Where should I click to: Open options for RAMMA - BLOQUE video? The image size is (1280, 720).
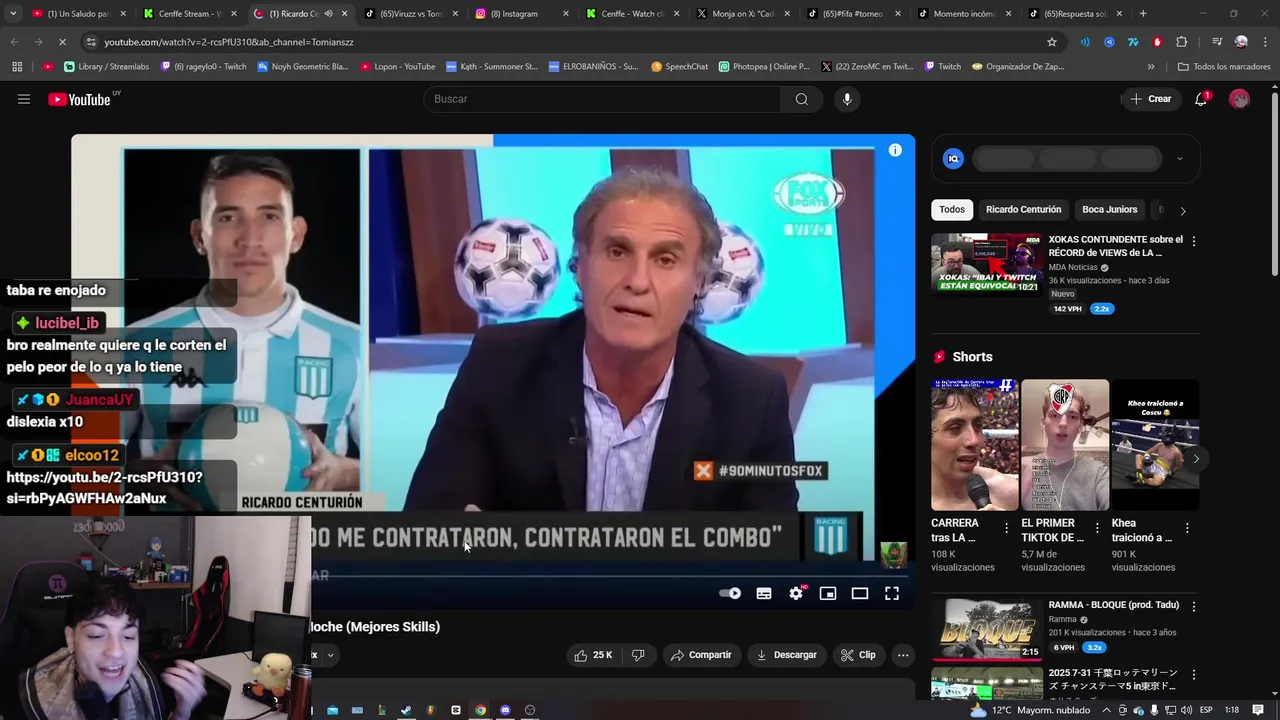(x=1193, y=606)
